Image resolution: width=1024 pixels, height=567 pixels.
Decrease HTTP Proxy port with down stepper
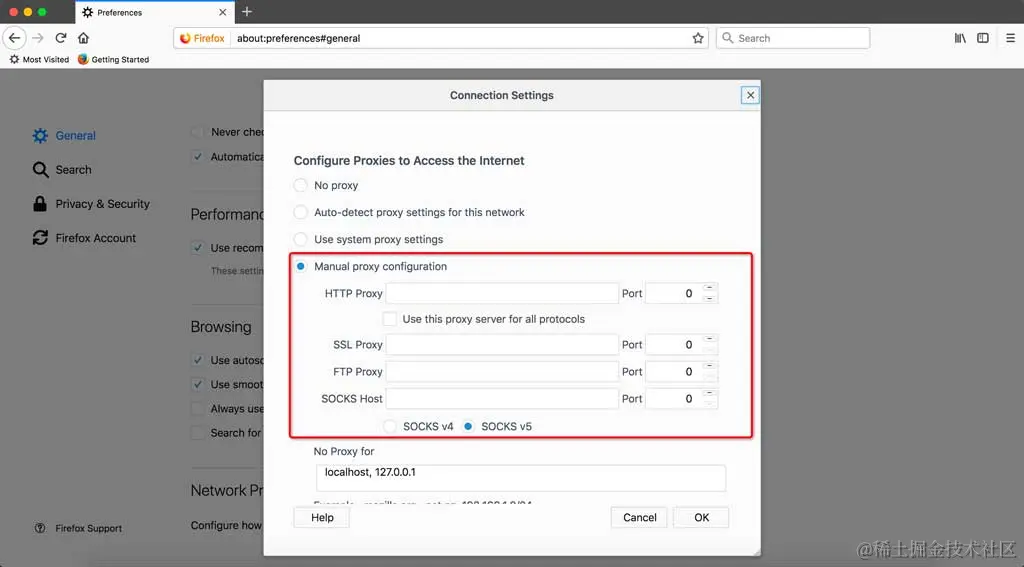(710, 299)
